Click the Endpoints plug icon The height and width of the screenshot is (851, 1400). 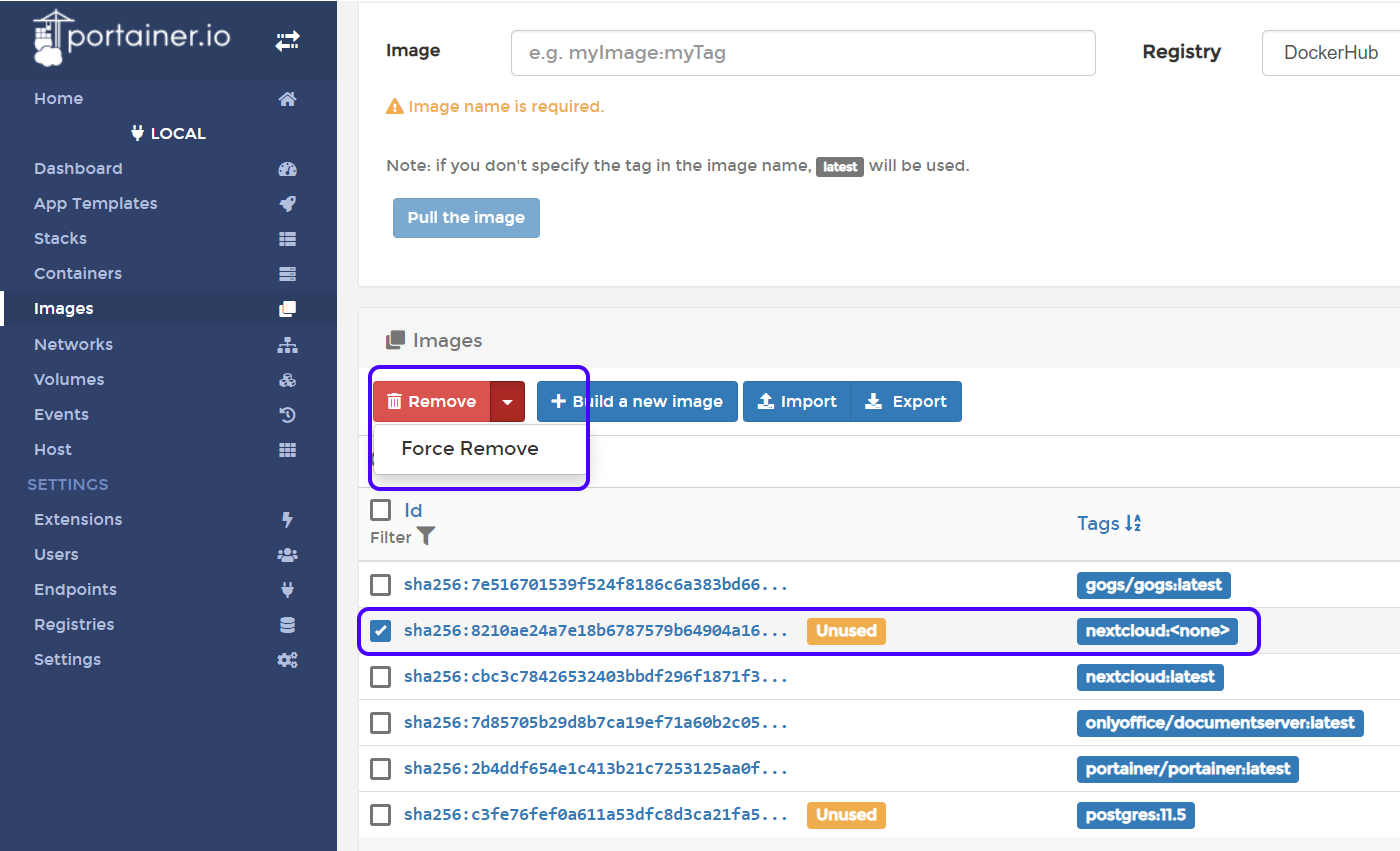pyautogui.click(x=287, y=590)
